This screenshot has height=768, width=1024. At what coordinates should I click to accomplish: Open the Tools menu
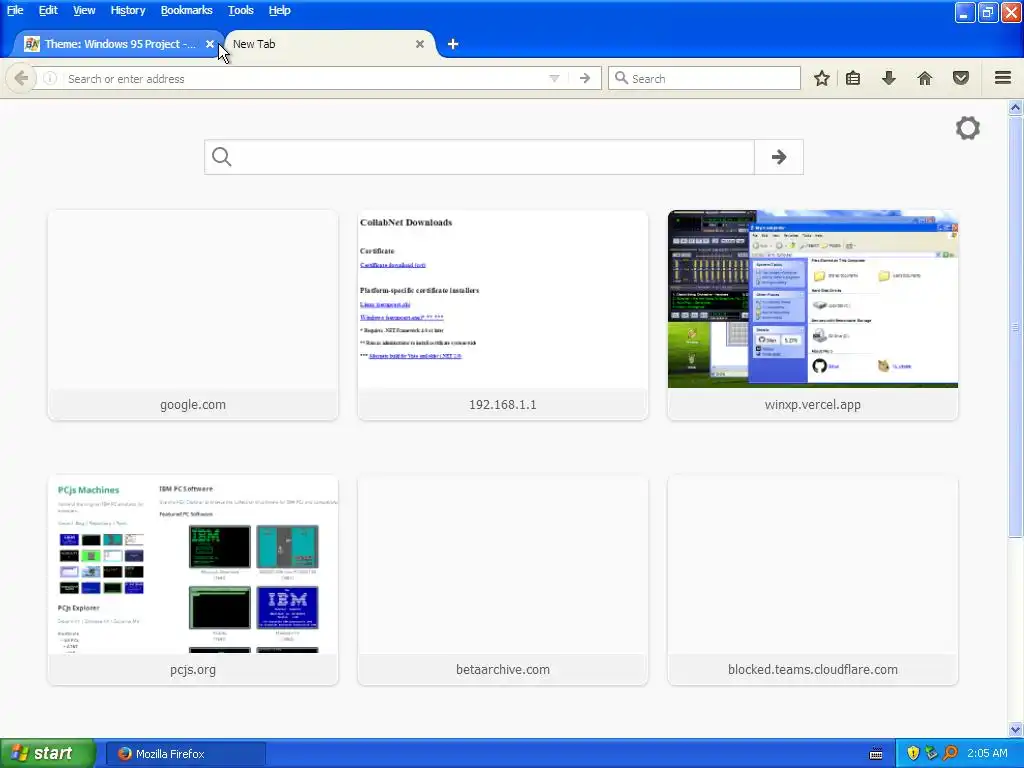tap(240, 10)
